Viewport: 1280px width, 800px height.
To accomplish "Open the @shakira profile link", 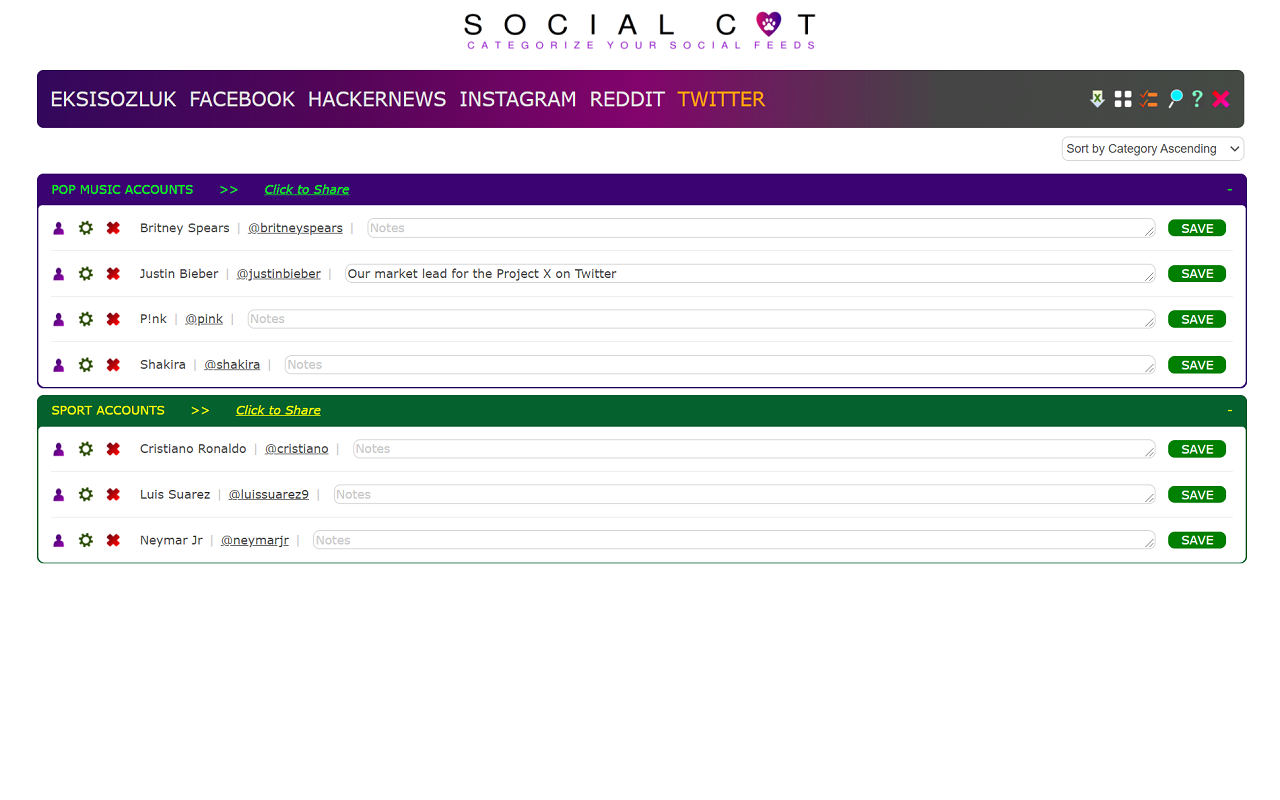I will coord(232,365).
